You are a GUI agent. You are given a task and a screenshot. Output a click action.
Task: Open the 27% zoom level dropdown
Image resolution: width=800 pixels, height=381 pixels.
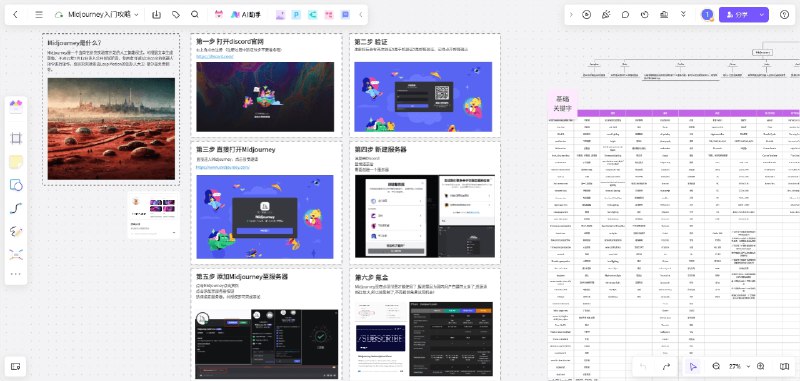pyautogui.click(x=739, y=366)
